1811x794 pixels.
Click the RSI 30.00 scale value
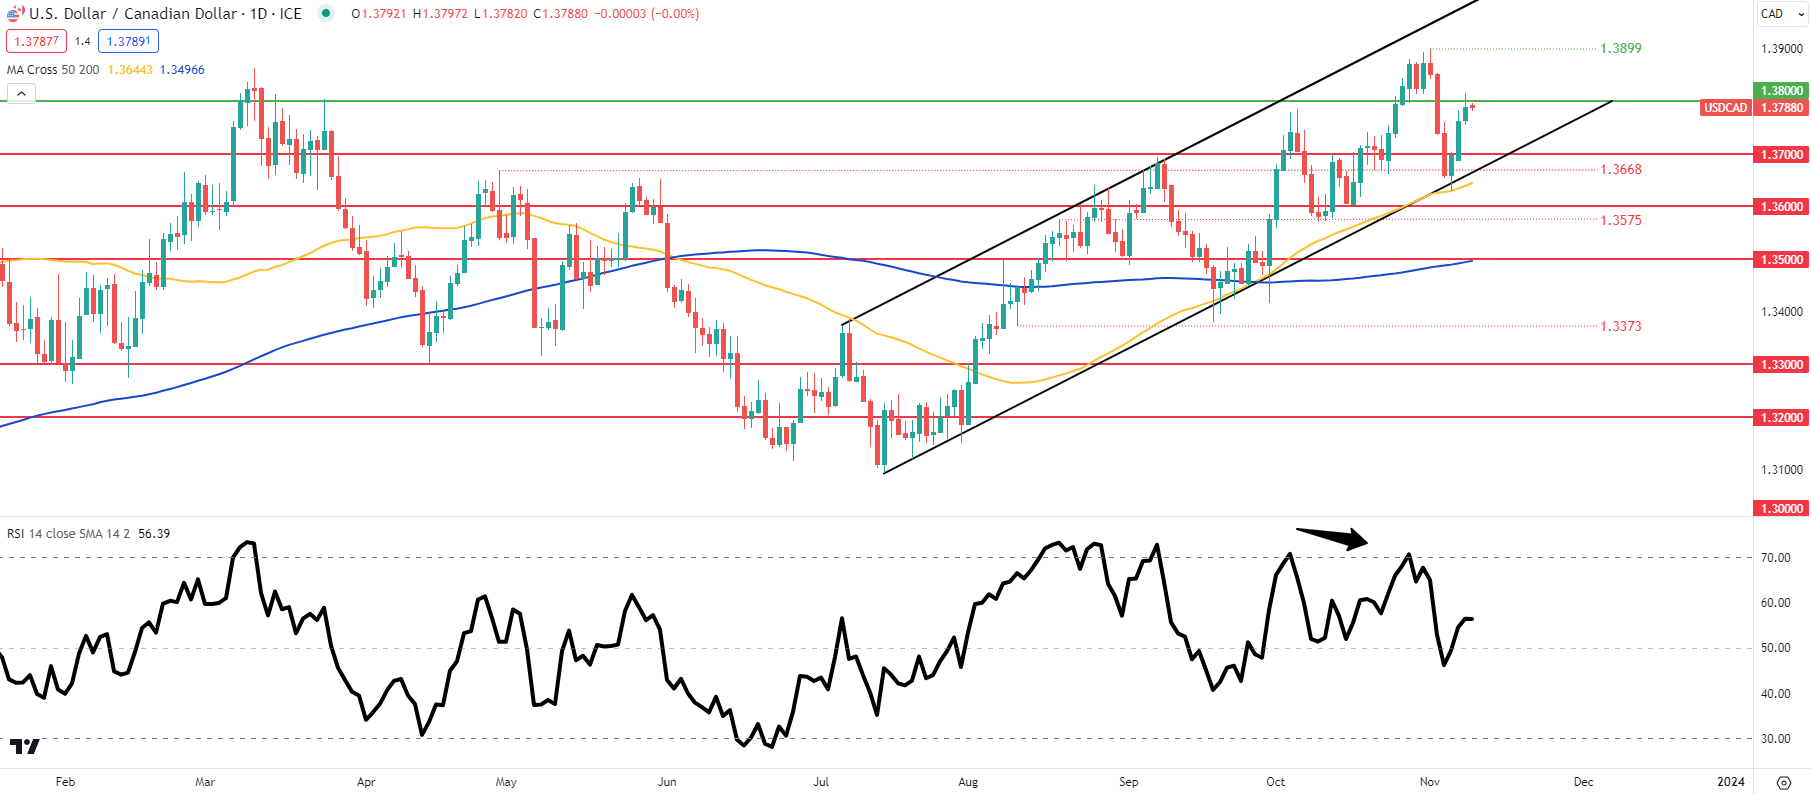(x=1776, y=739)
